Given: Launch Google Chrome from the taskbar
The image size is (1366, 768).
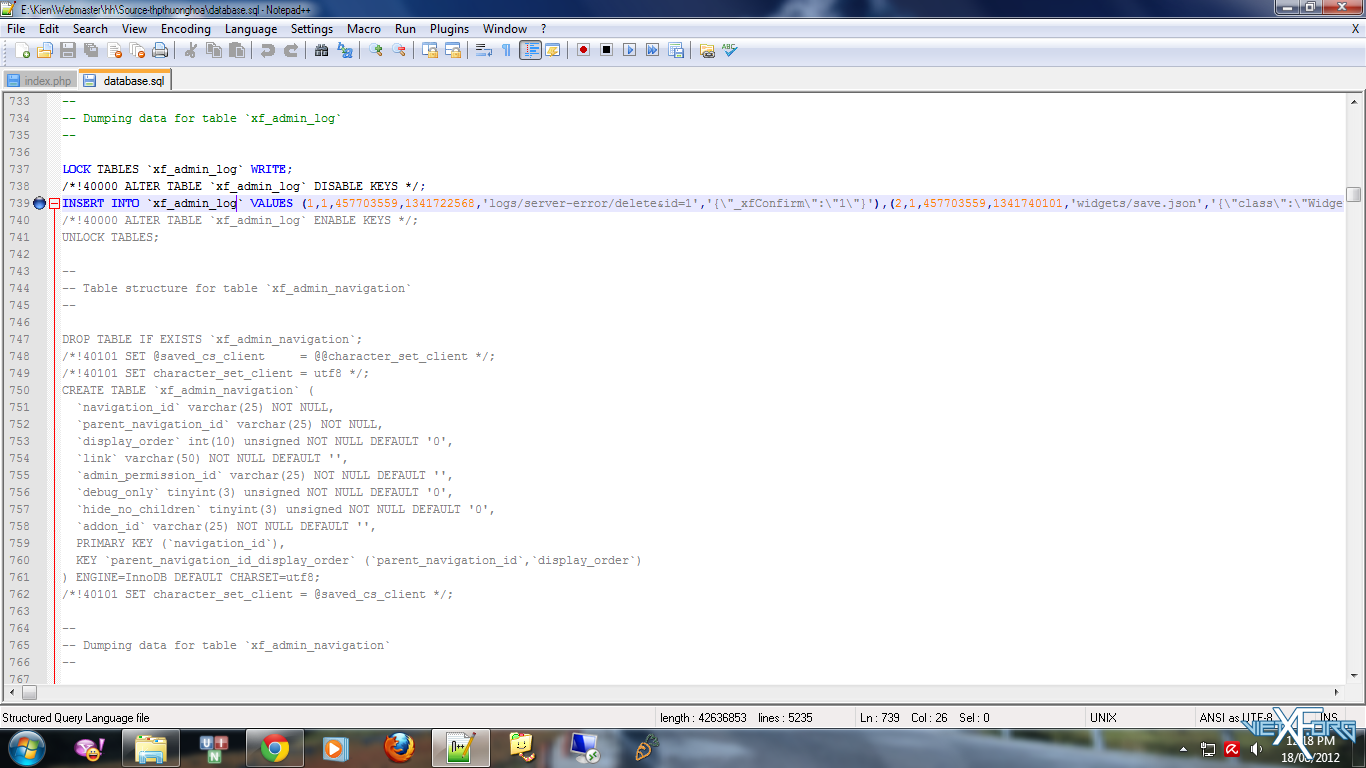Looking at the screenshot, I should [x=275, y=748].
